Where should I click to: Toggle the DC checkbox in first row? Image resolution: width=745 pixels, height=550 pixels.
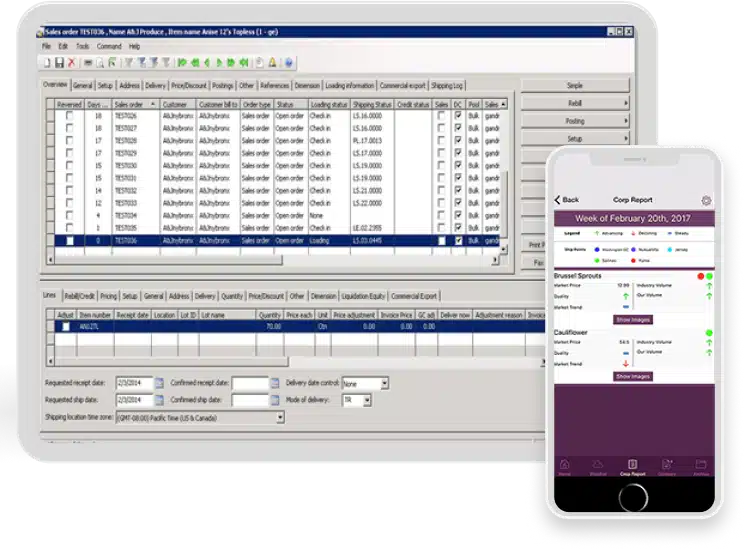(x=458, y=116)
